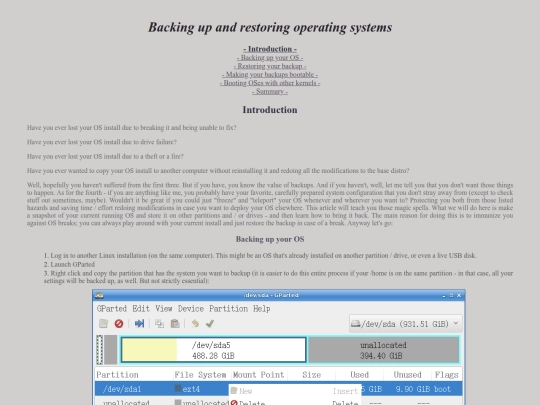
Task: Click the ext4 color square in sda1 row
Action: pyautogui.click(x=178, y=388)
